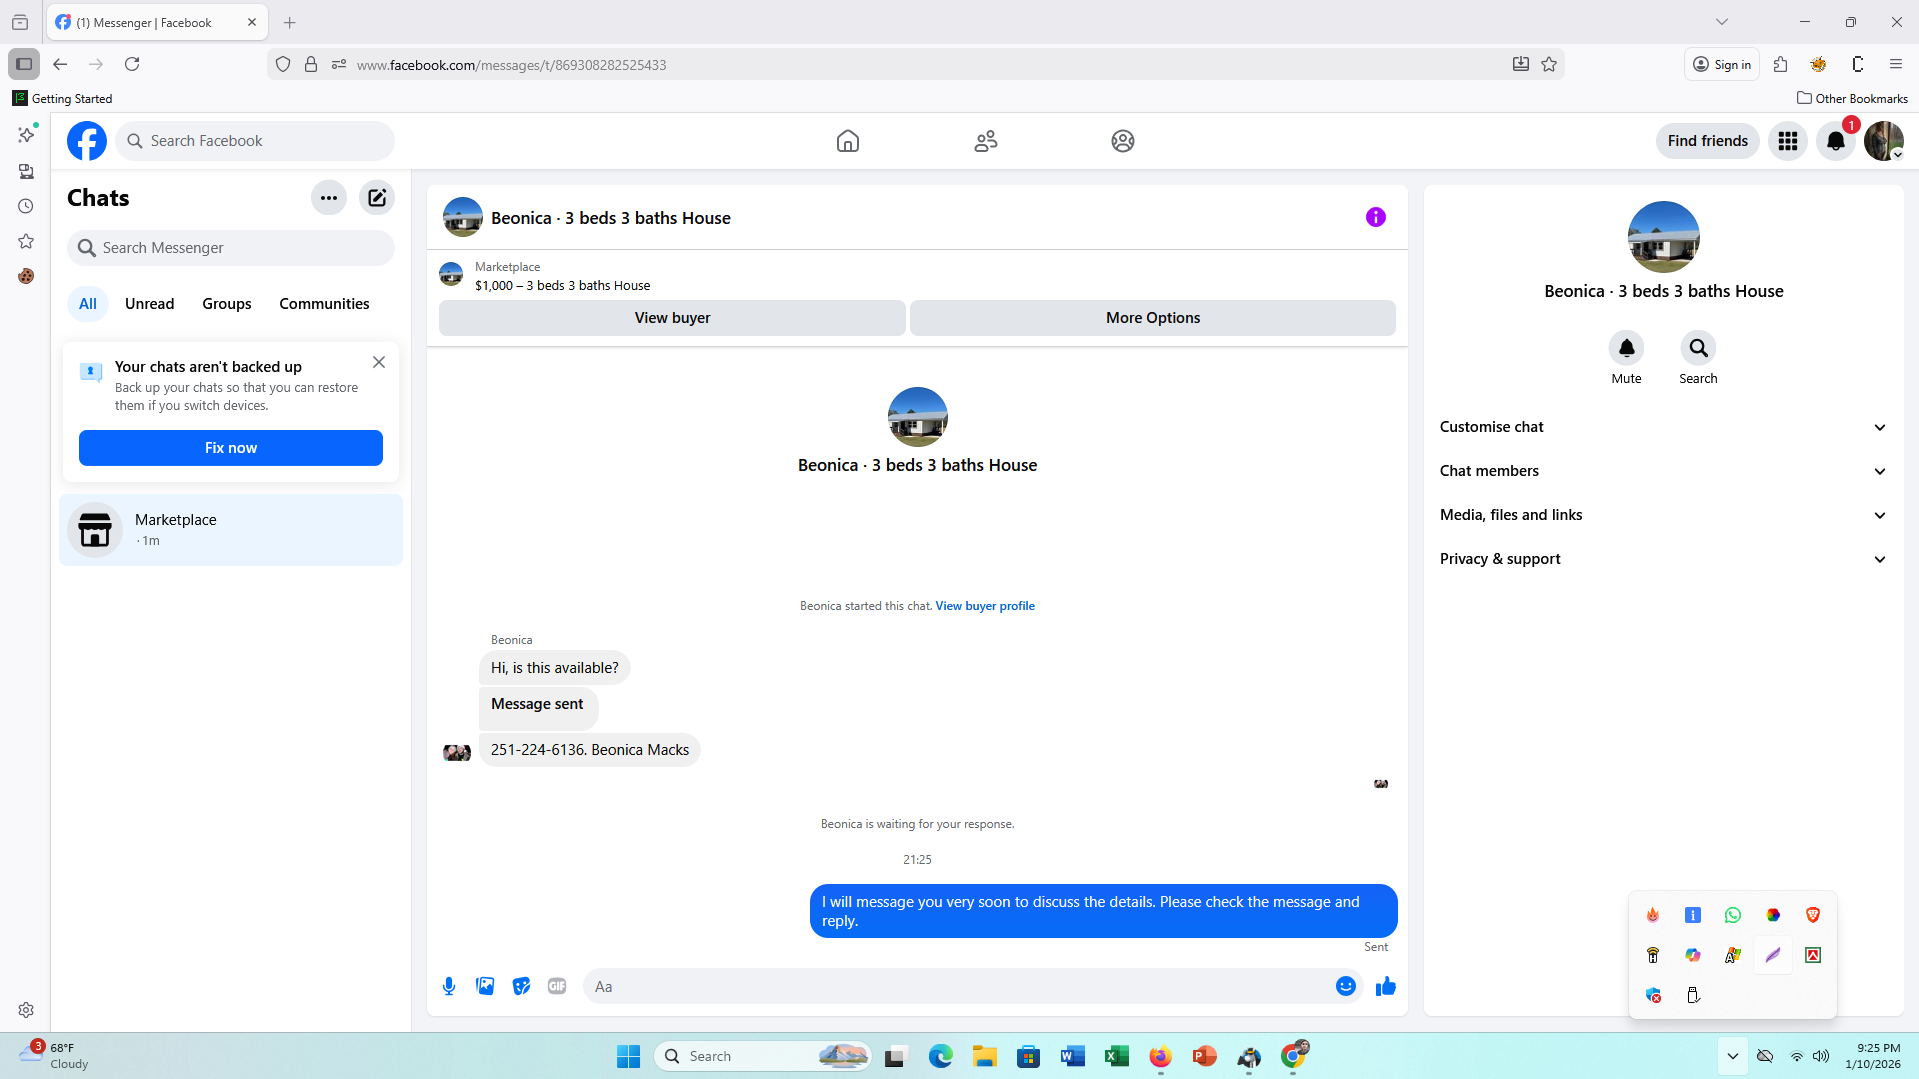Open sidebar bookmarks star icon
Viewport: 1919px width, 1079px height.
[x=26, y=241]
